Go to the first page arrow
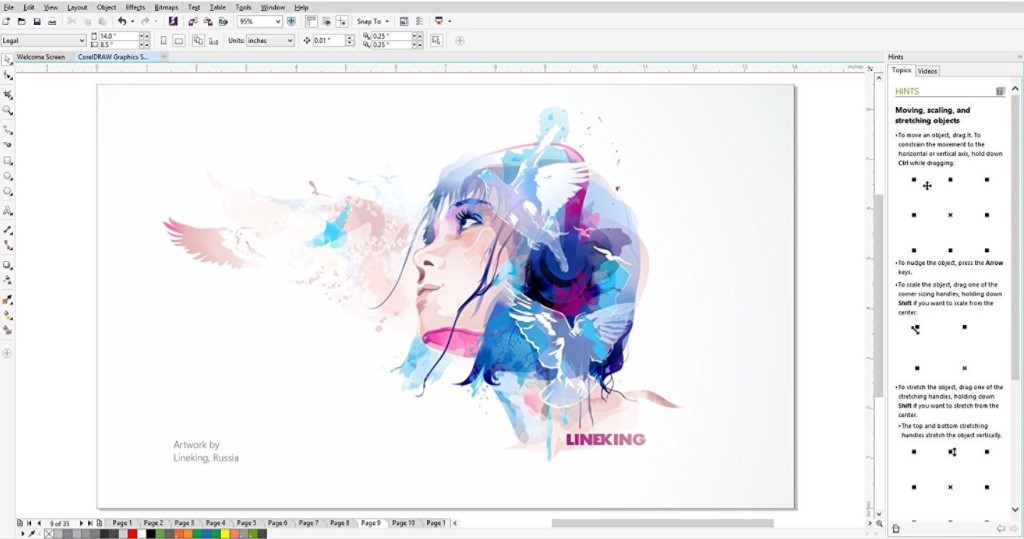 pyautogui.click(x=29, y=523)
